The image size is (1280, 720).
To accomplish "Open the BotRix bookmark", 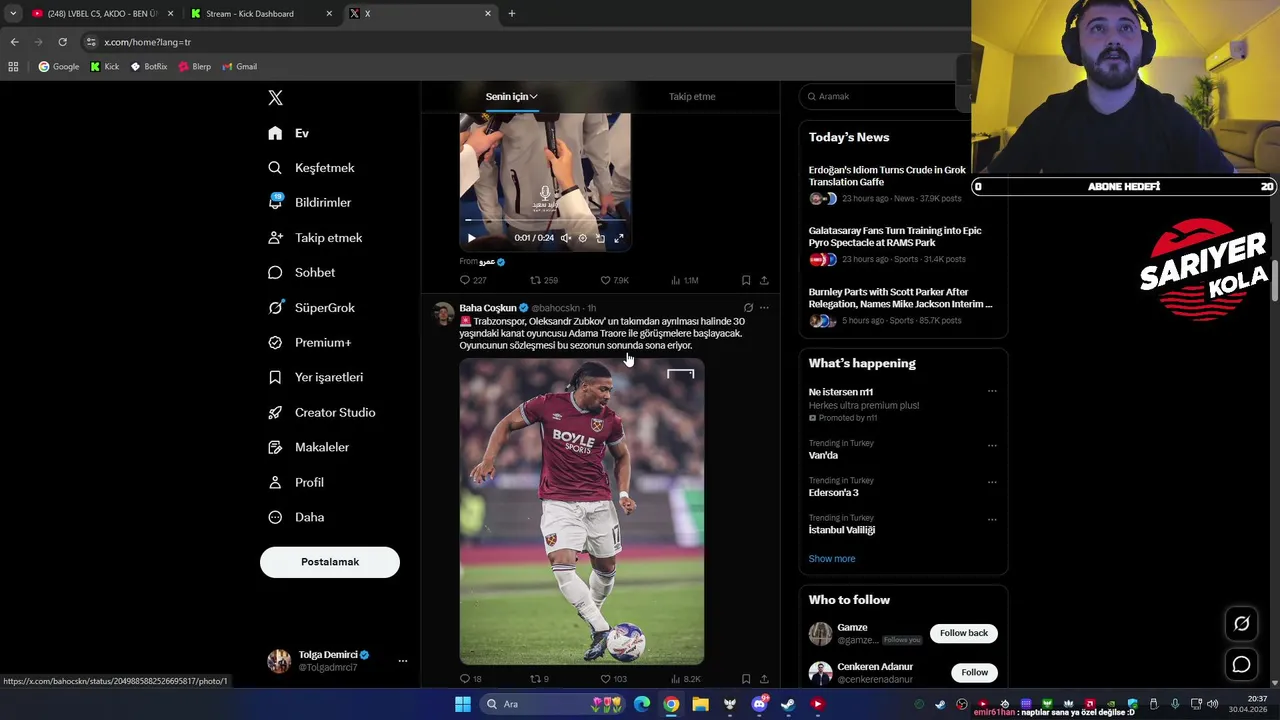I will coord(149,67).
